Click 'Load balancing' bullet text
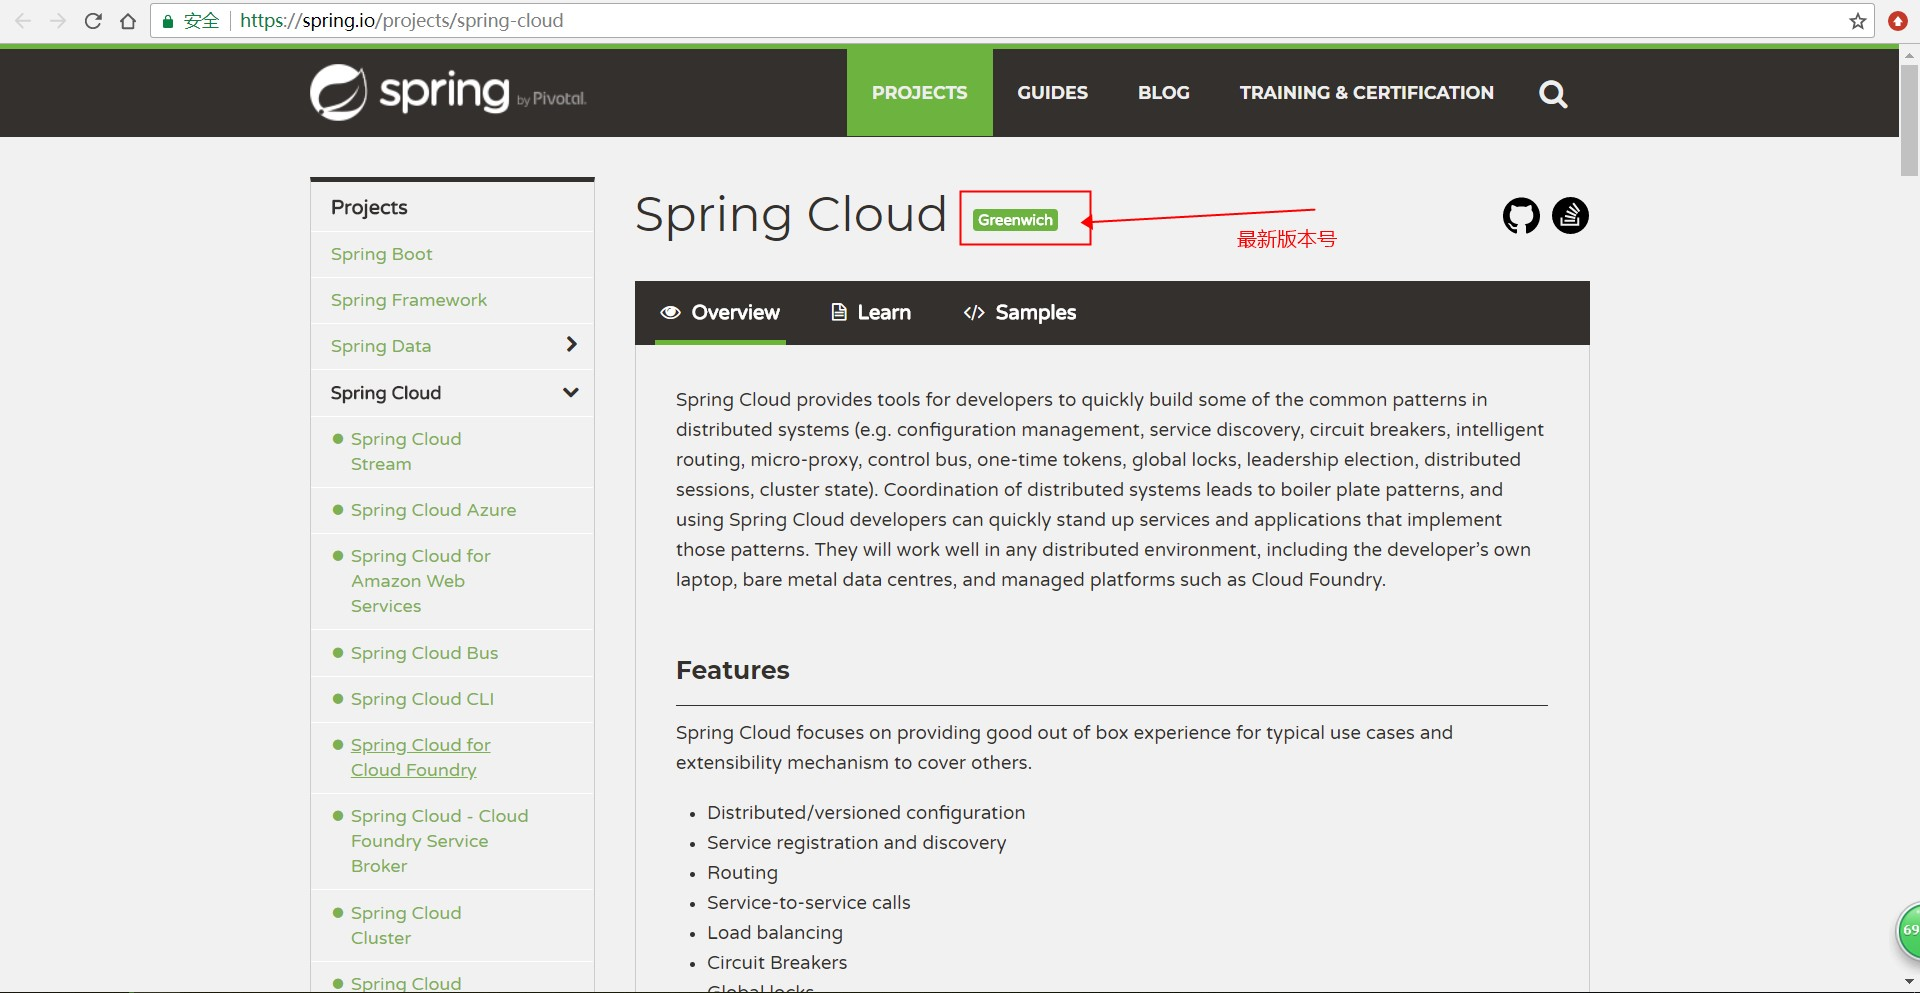This screenshot has height=993, width=1920. tap(775, 933)
